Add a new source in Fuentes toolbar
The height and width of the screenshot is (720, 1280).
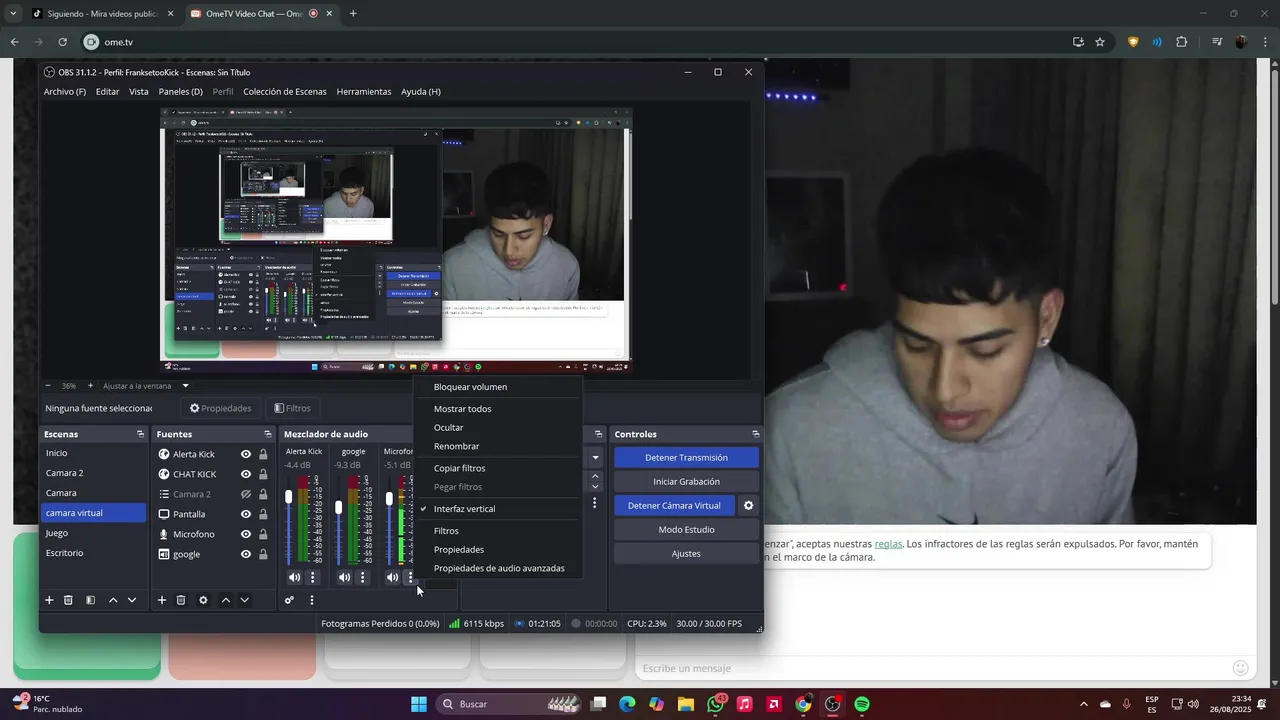tap(161, 600)
